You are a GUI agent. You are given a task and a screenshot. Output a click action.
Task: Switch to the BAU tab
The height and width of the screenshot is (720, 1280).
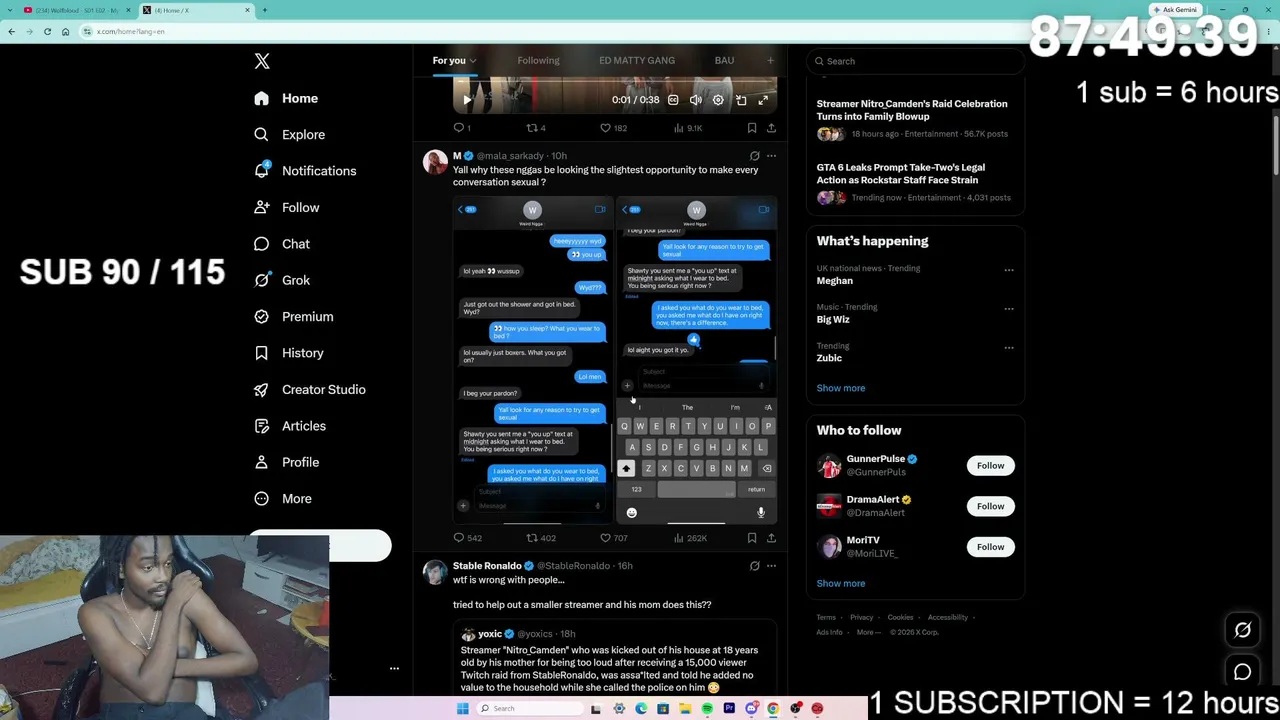coord(724,61)
